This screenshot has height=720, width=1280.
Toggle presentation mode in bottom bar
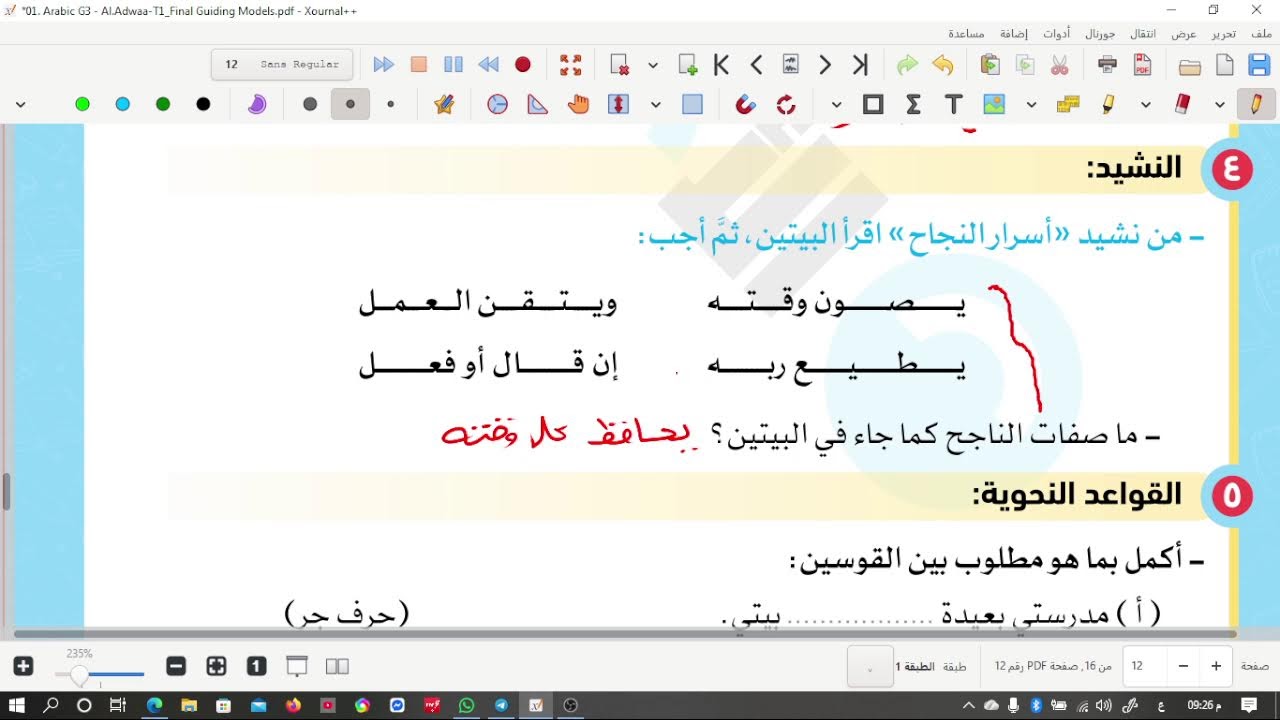(x=297, y=666)
